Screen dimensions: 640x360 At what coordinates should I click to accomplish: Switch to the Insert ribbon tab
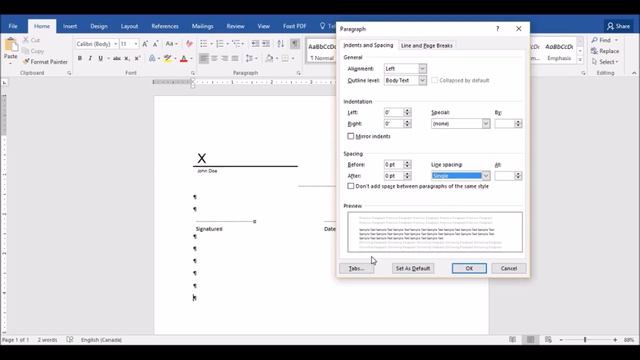tap(70, 26)
